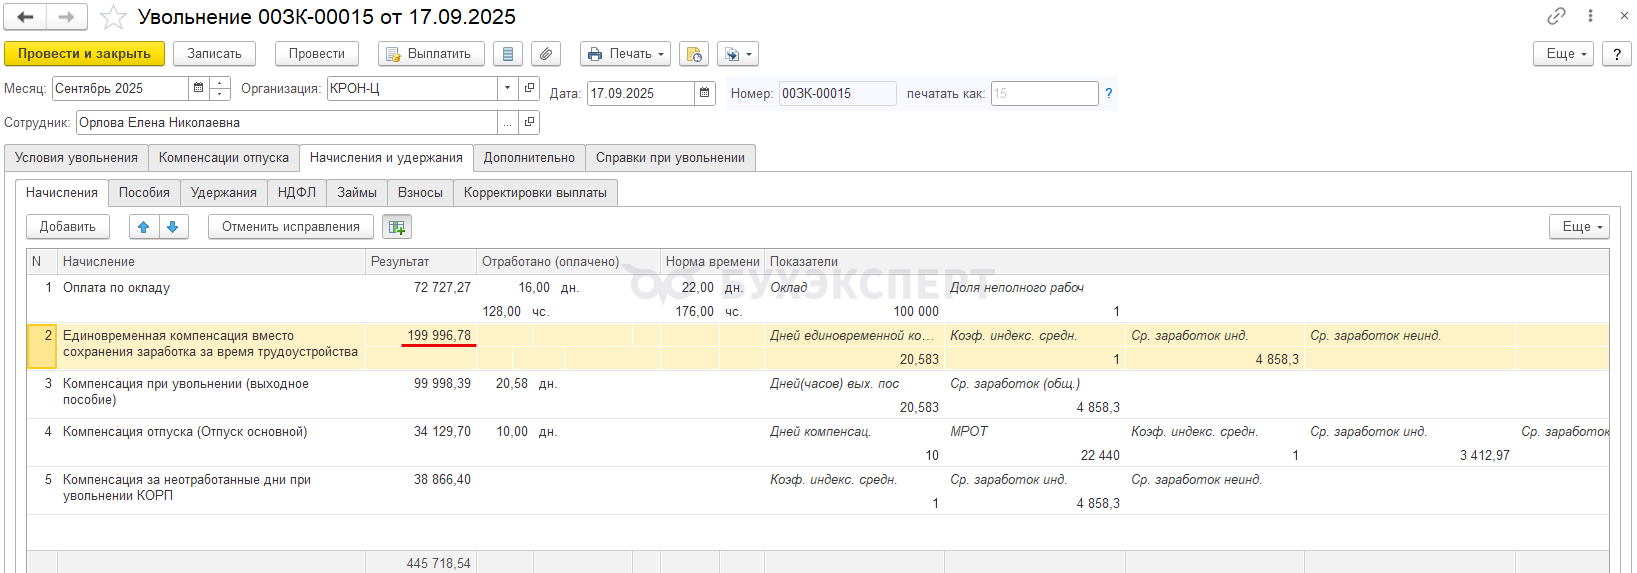This screenshot has height=573, width=1637.
Task: Click Добавить accrual button
Action: pyautogui.click(x=68, y=227)
